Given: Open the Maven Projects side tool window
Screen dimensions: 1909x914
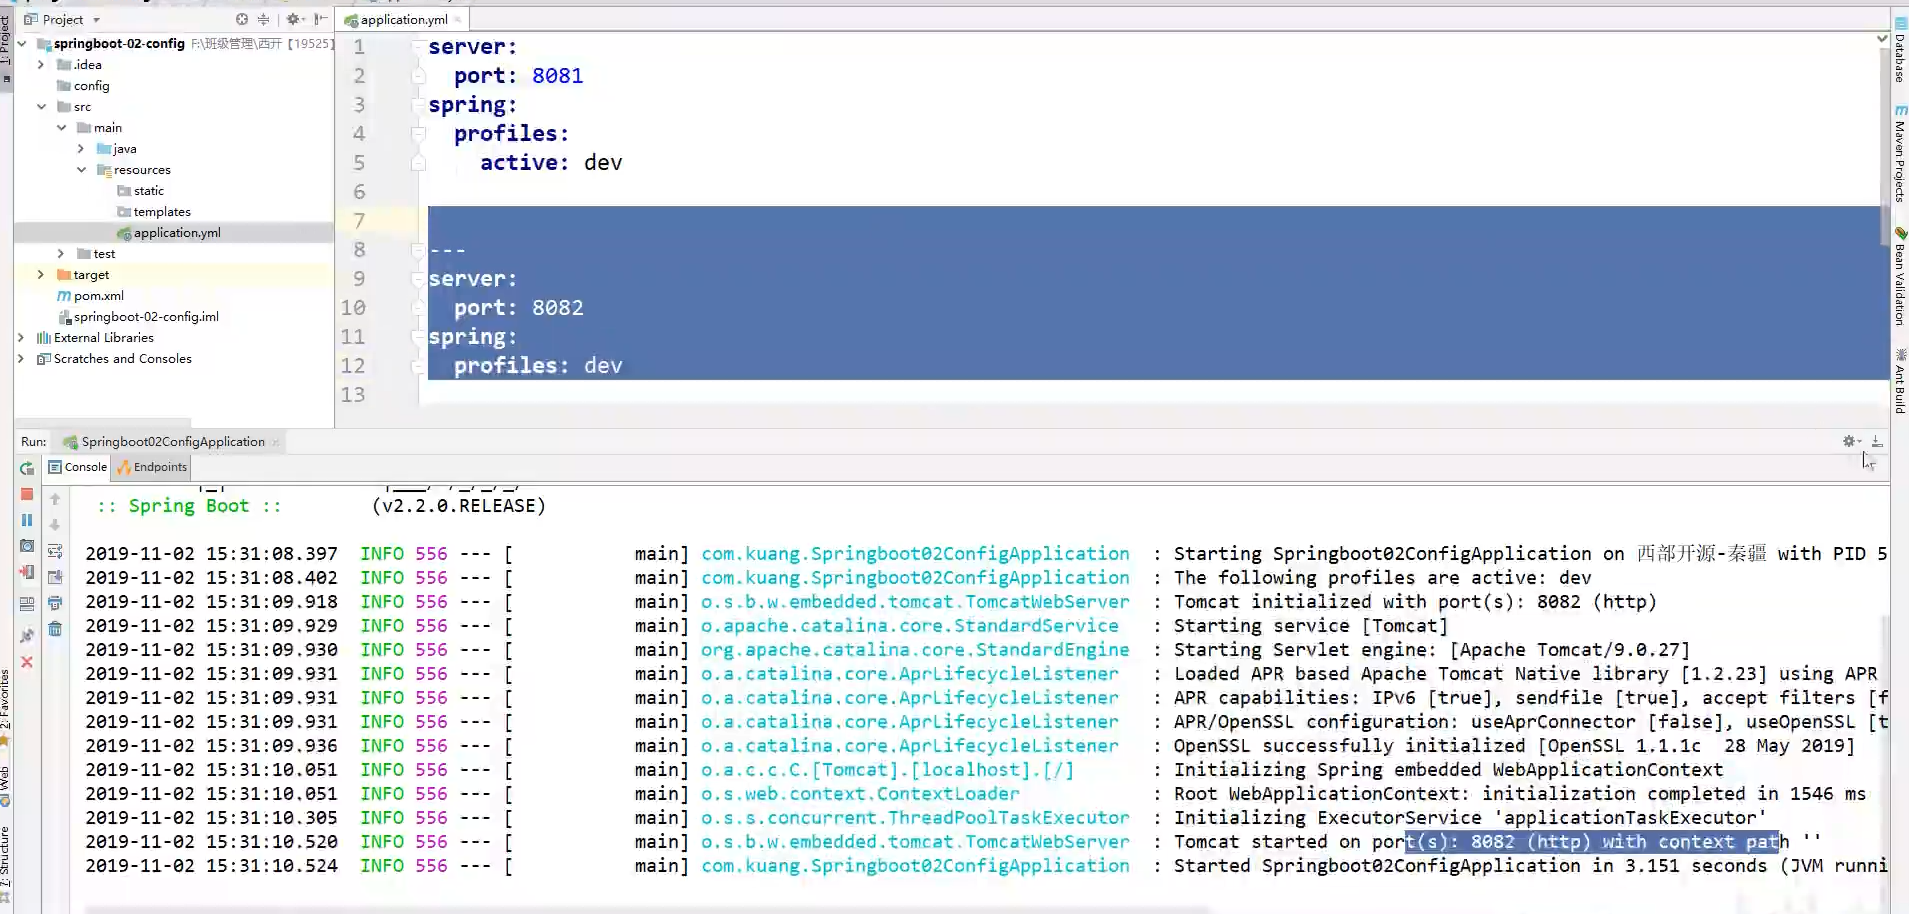Looking at the screenshot, I should 1900,154.
